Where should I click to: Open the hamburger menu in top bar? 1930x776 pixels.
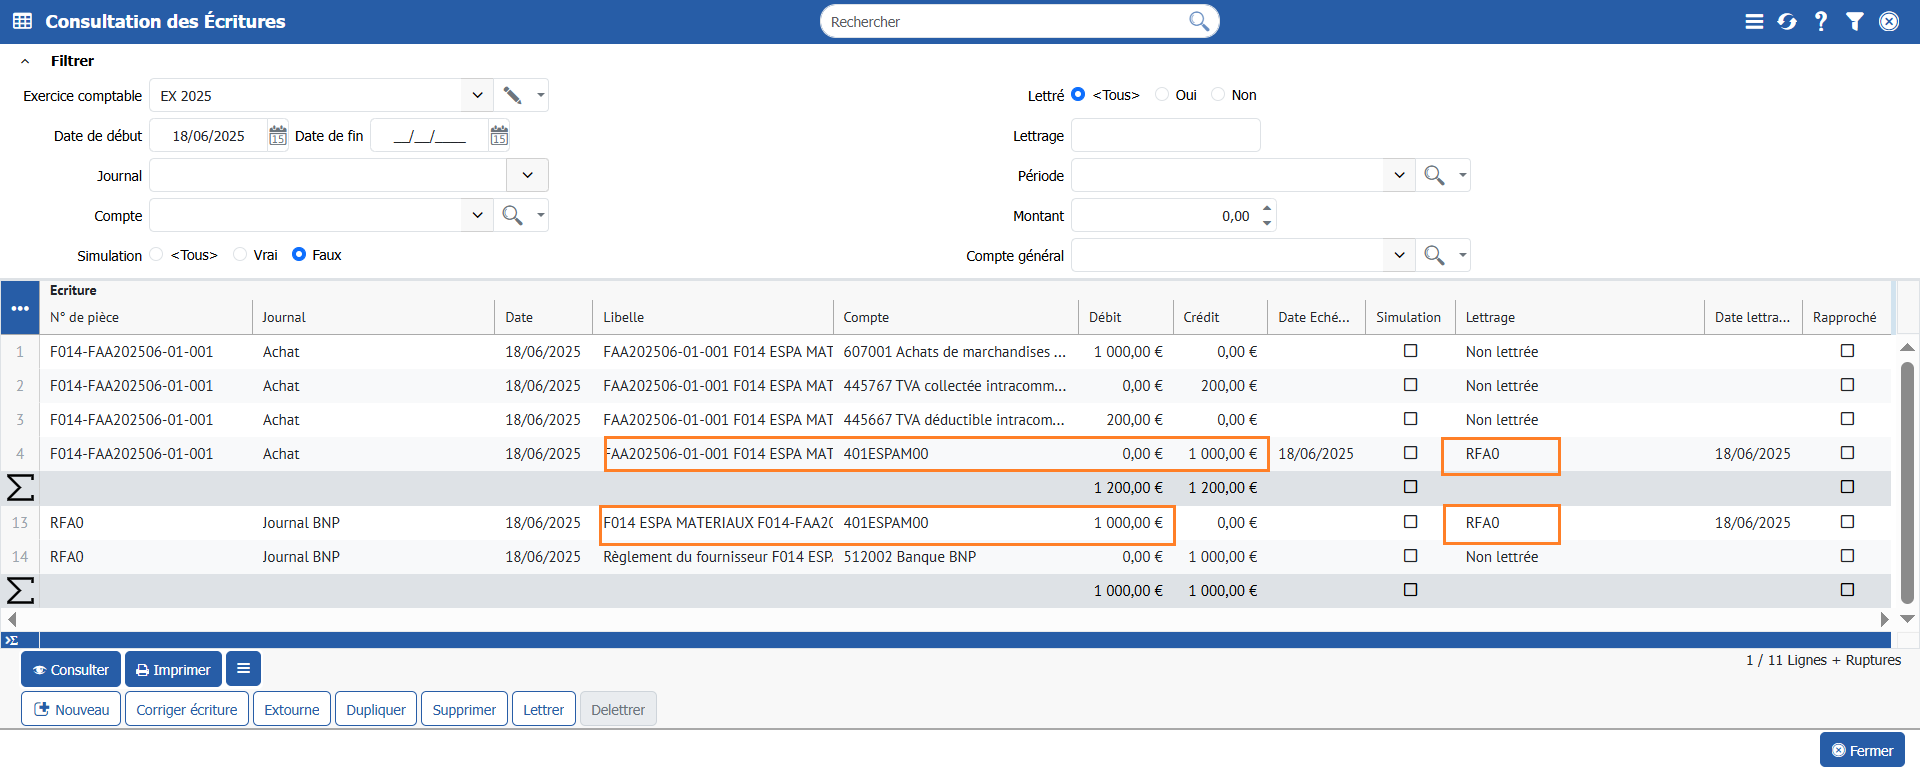tap(1754, 21)
